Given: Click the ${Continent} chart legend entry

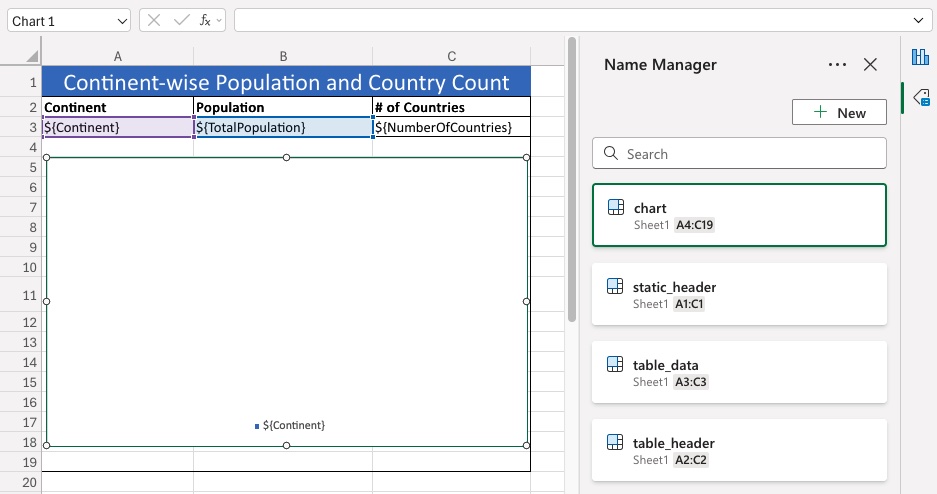Looking at the screenshot, I should 290,425.
